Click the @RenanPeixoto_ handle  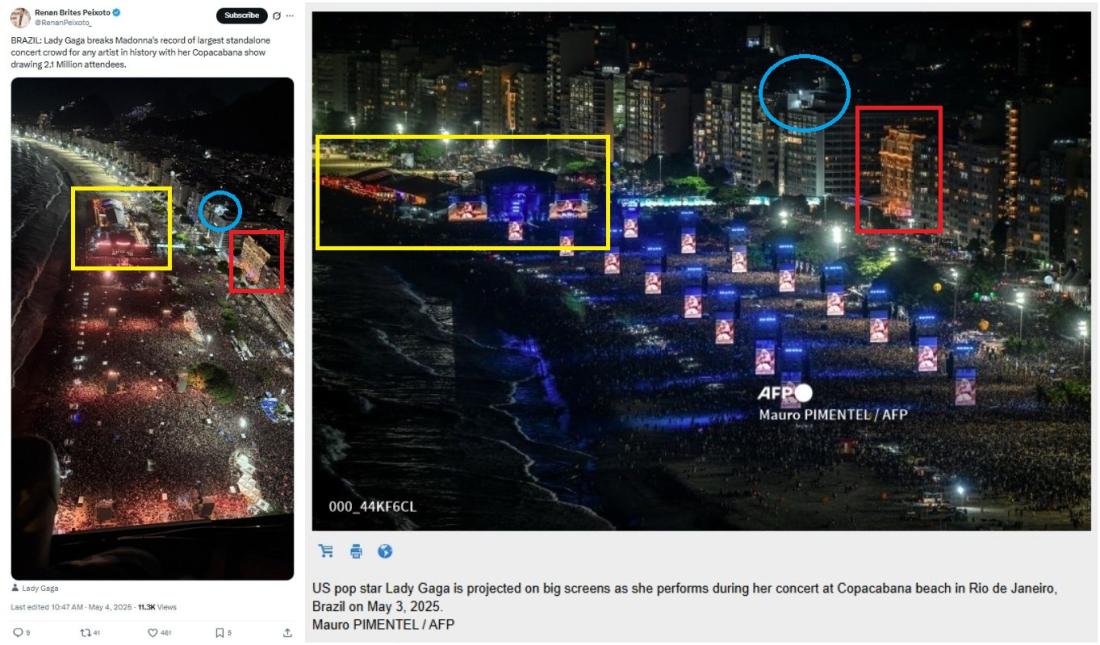[x=62, y=22]
